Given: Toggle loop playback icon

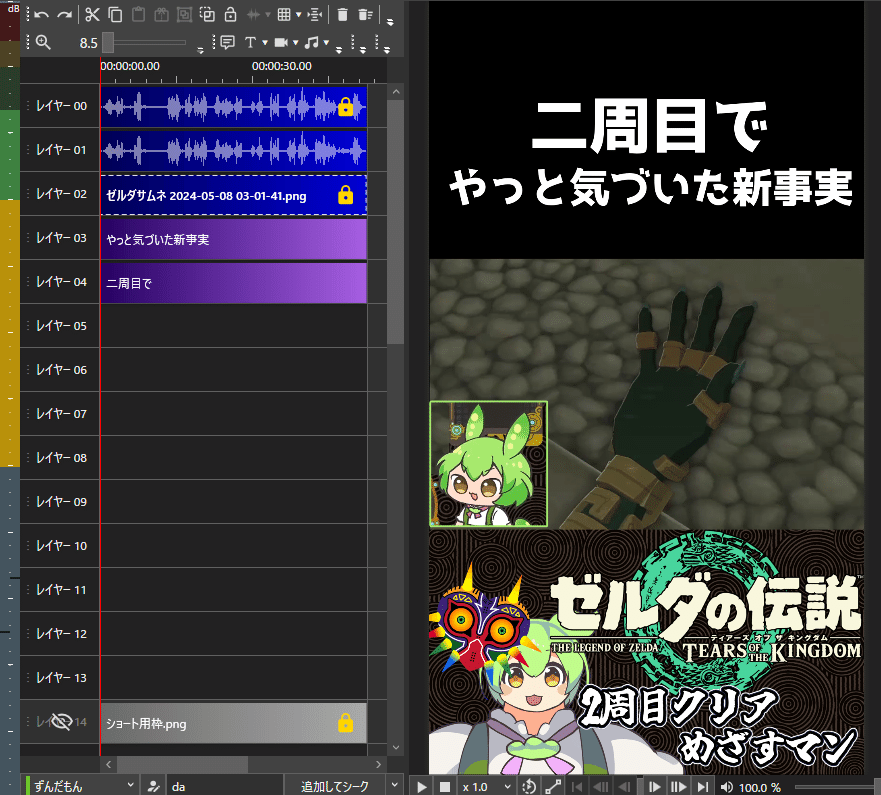Looking at the screenshot, I should coord(528,787).
